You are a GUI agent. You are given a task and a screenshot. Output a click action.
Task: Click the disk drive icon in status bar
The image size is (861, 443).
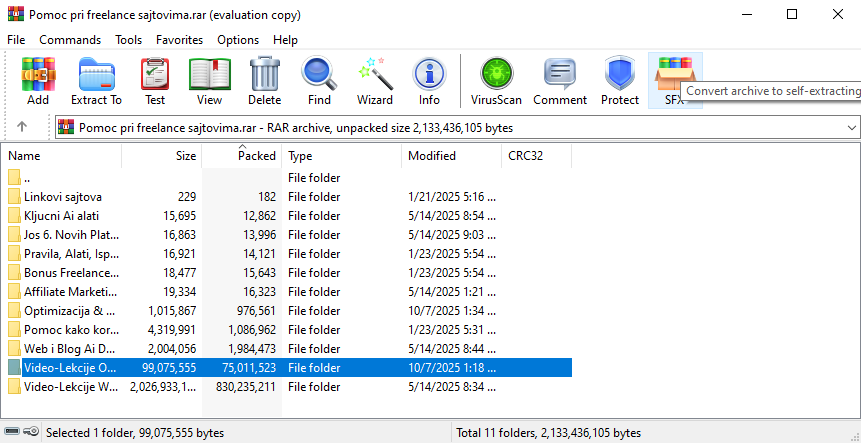click(x=14, y=433)
